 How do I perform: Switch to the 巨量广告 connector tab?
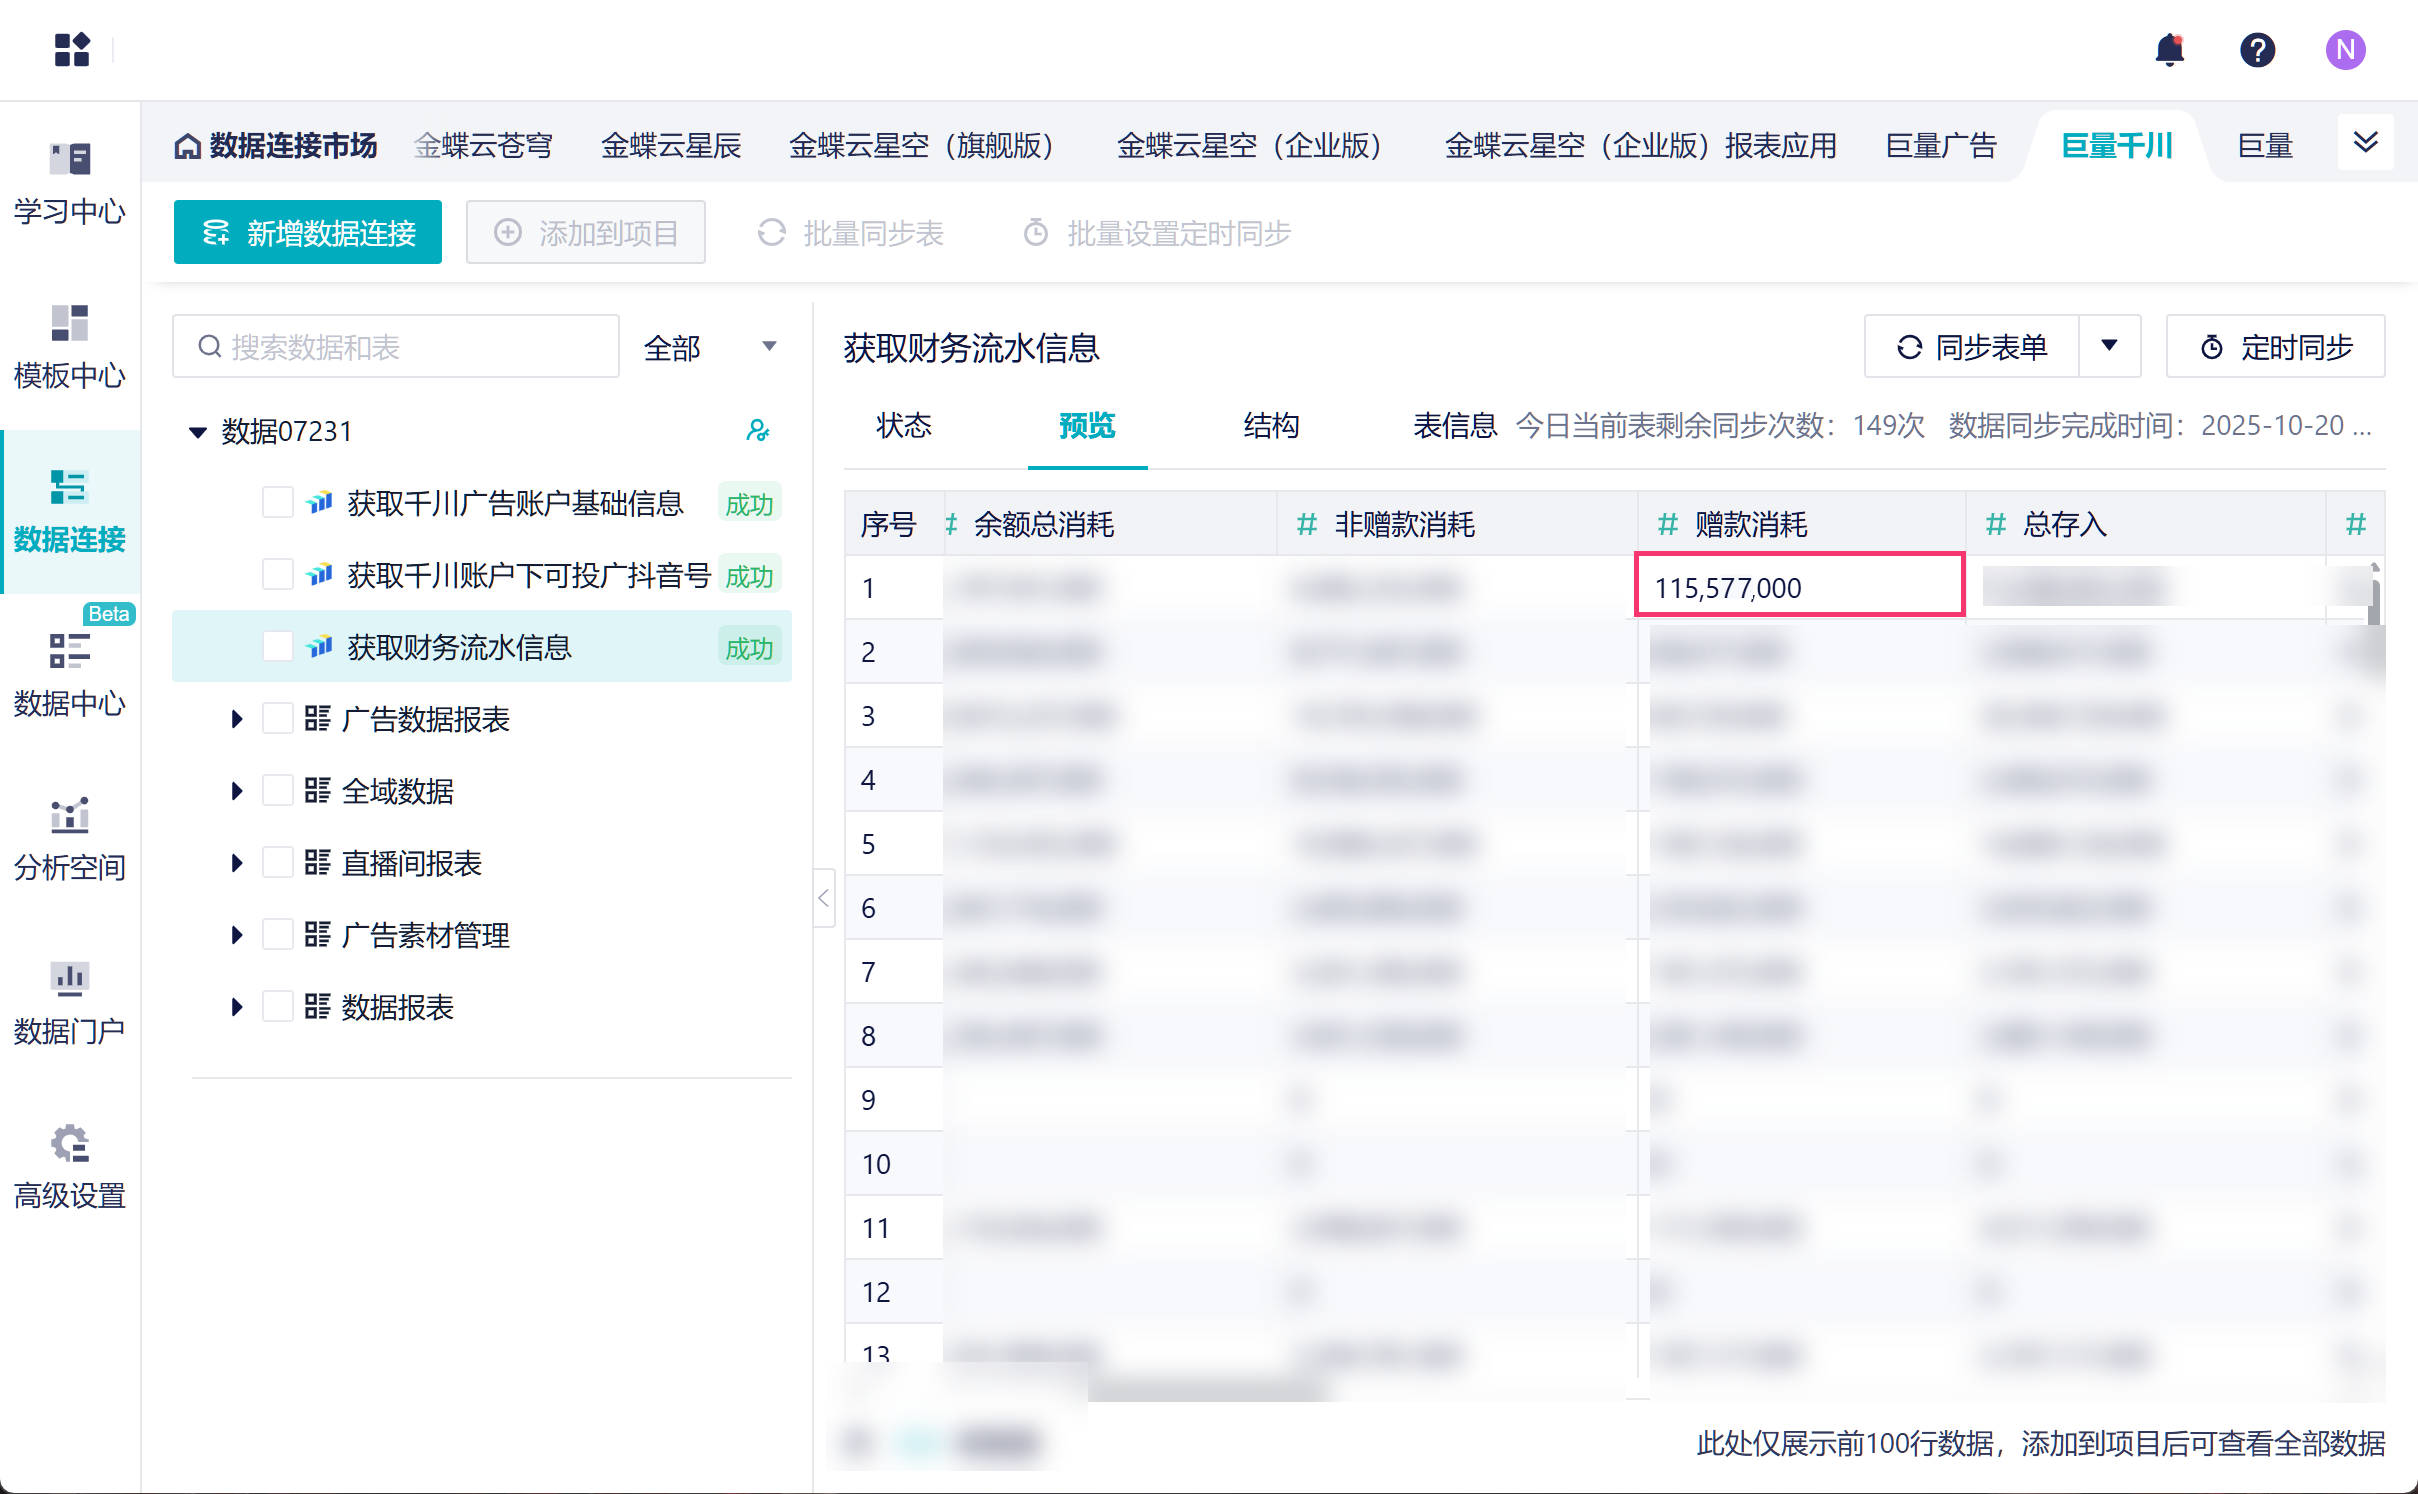coord(1940,146)
